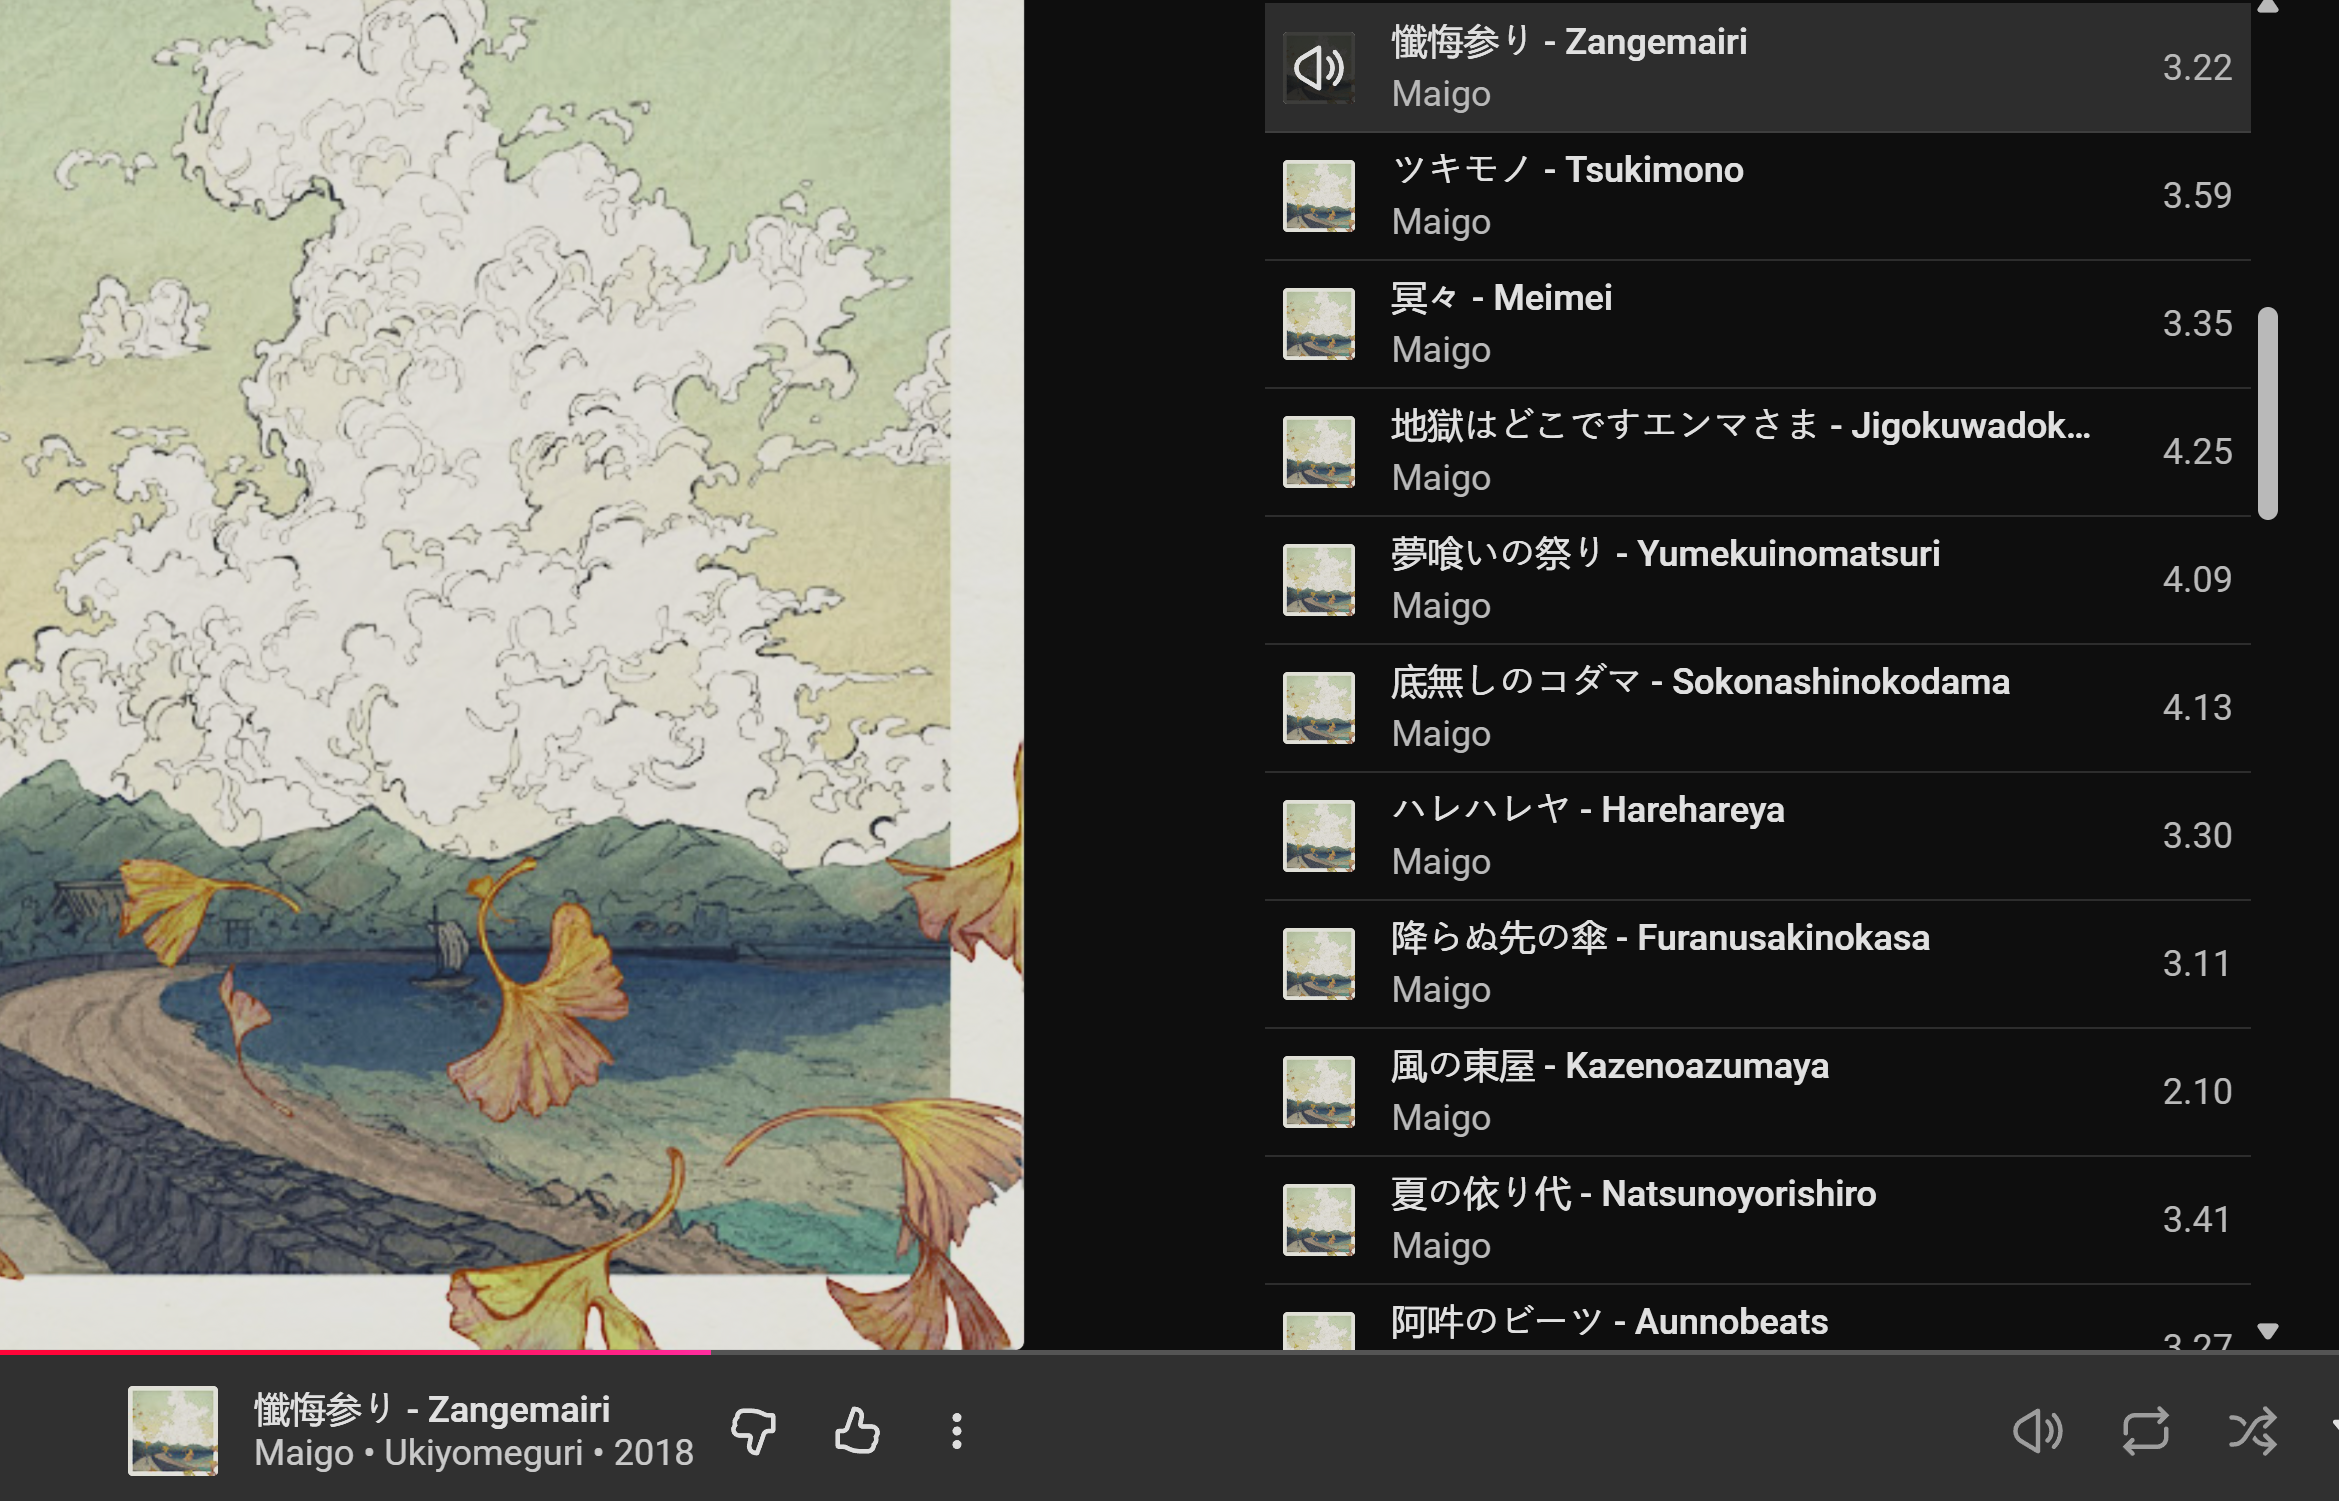Click the Harehareya track thumbnail
2339x1501 pixels.
pyautogui.click(x=1319, y=836)
